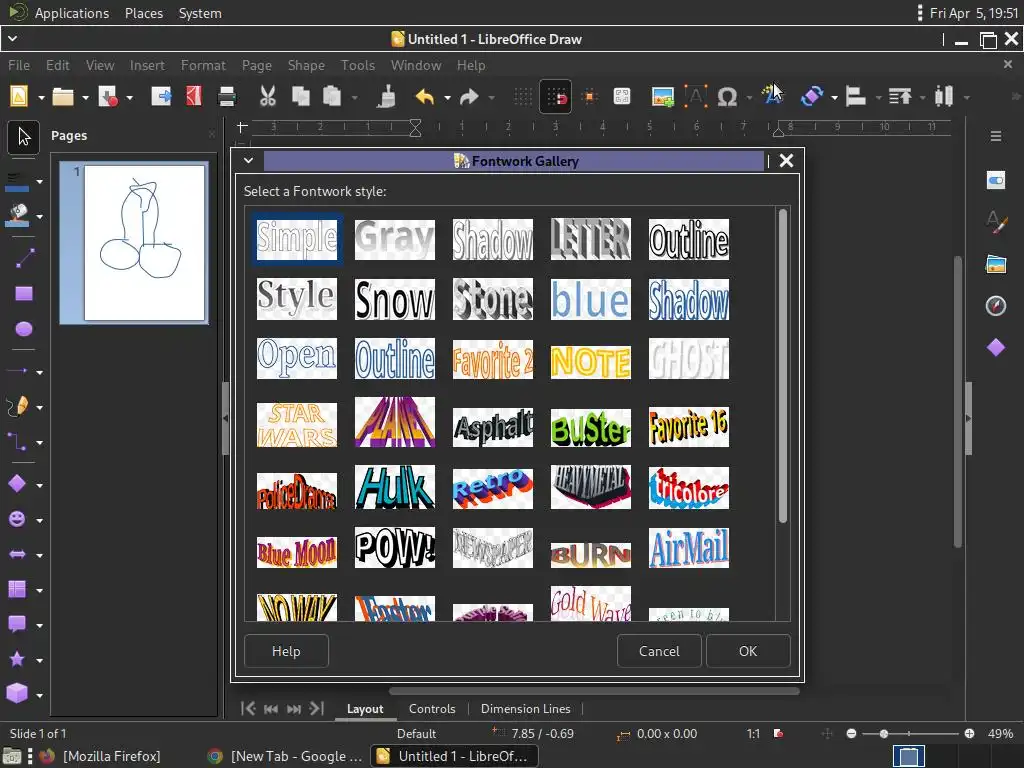Click the Align Objects icon
1024x768 pixels.
(x=856, y=97)
